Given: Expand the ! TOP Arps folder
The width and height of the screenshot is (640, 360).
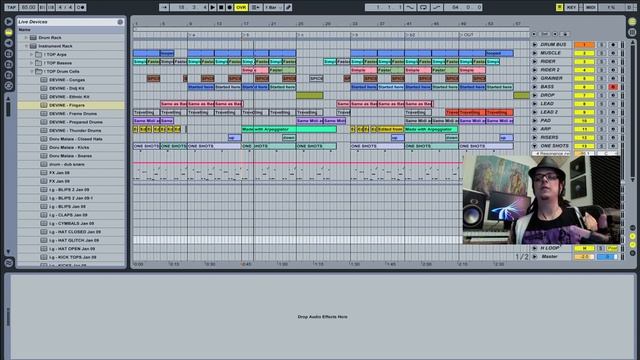Looking at the screenshot, I should [31, 54].
